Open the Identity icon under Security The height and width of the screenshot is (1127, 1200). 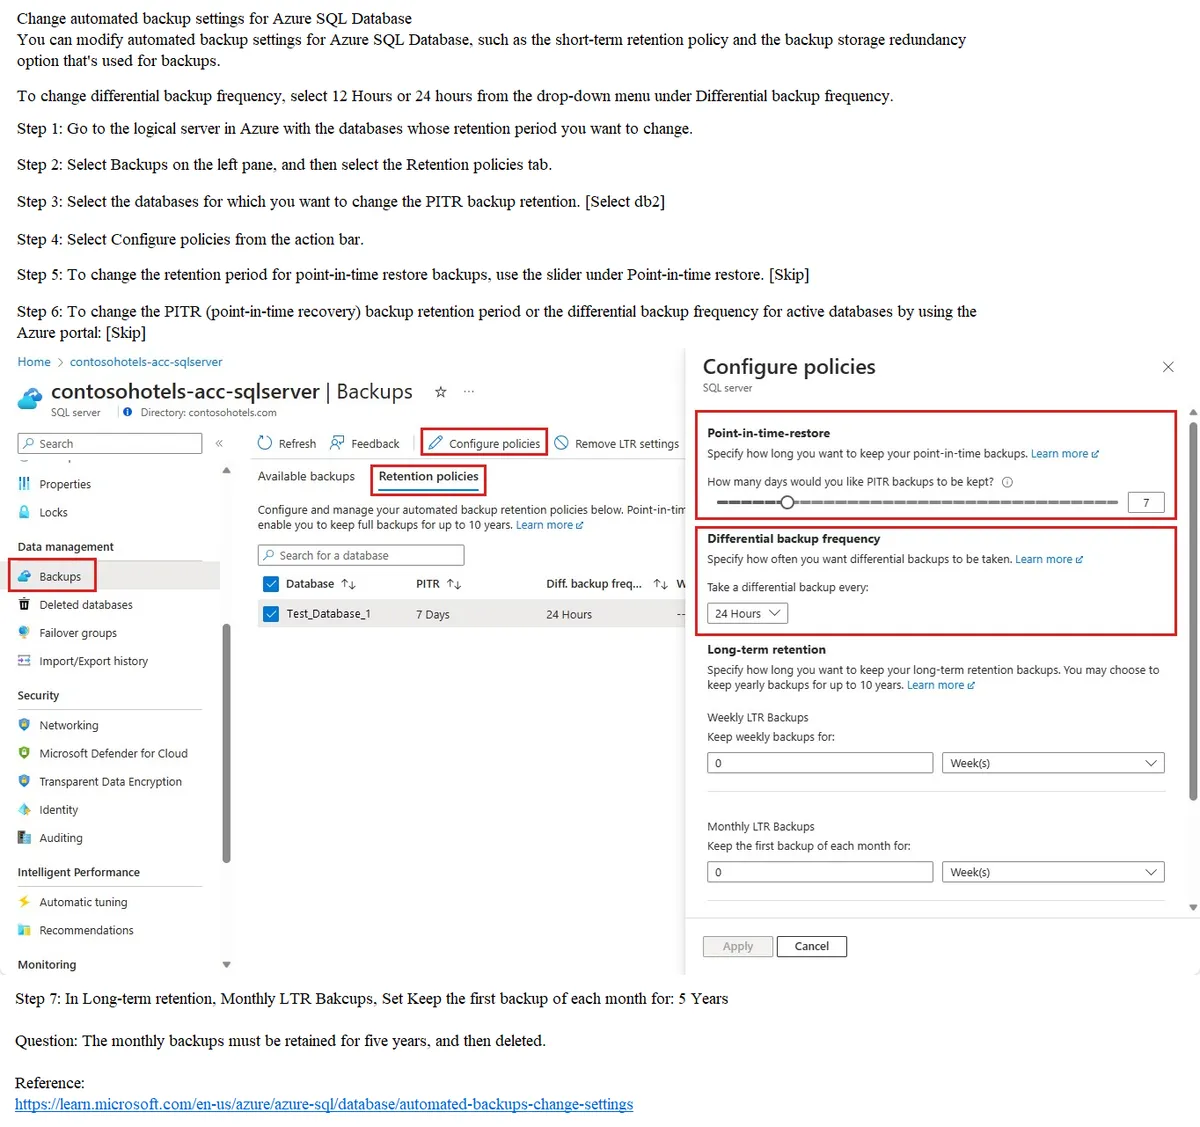pyautogui.click(x=24, y=810)
